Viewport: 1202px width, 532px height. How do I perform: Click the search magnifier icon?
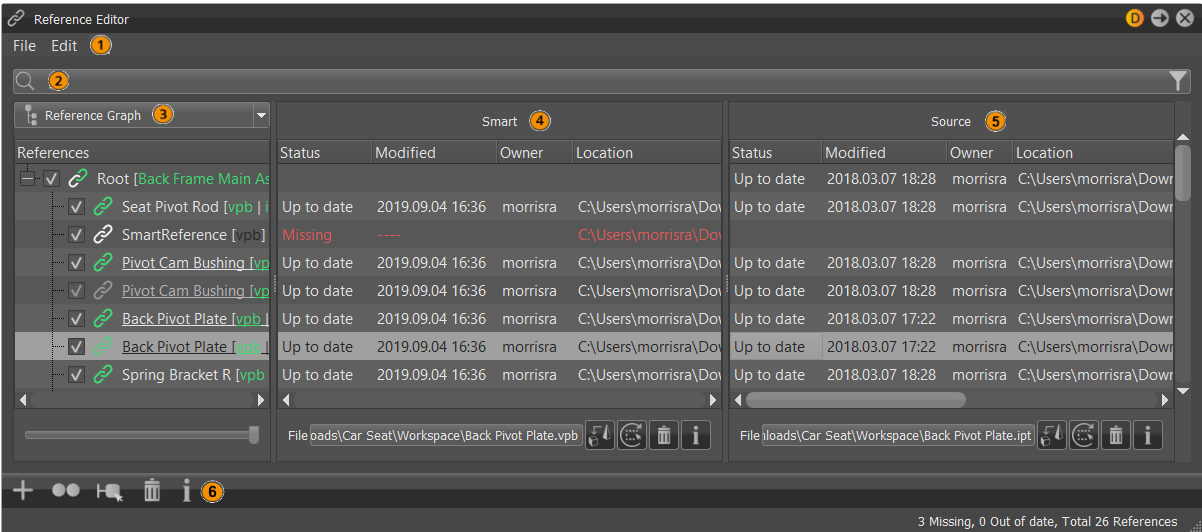(x=25, y=81)
